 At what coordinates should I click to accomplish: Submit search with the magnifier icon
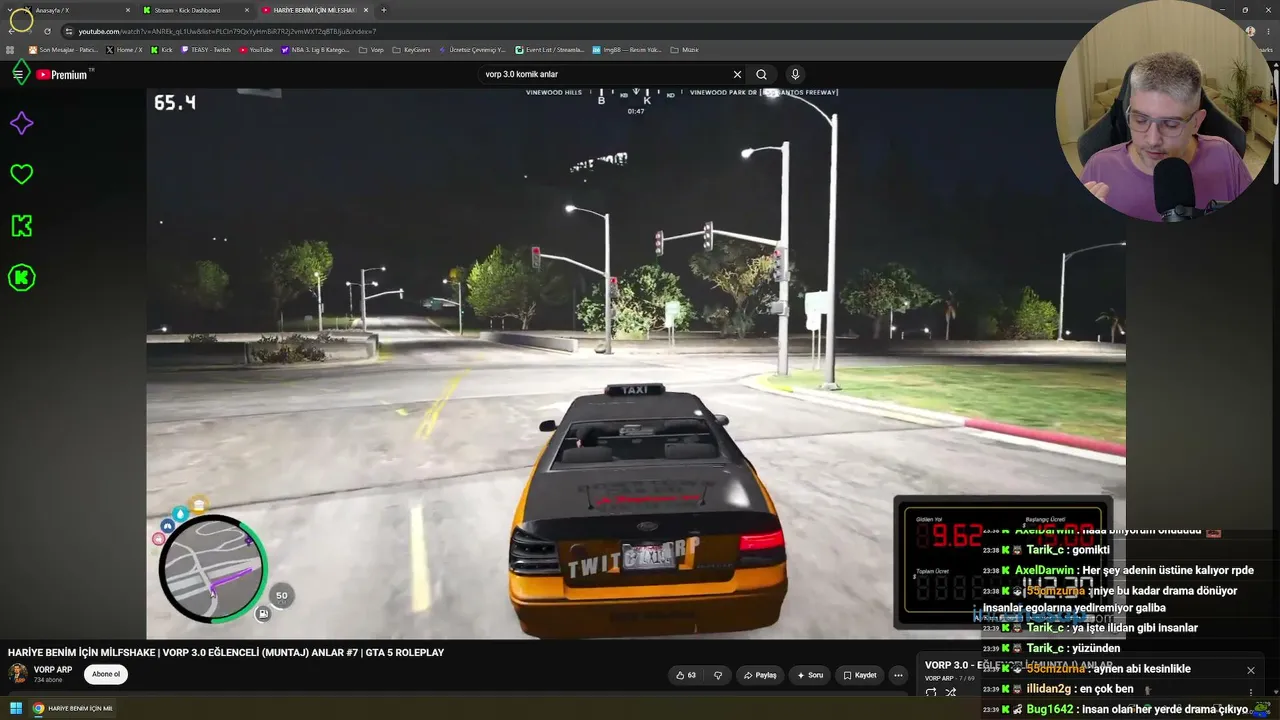(x=761, y=74)
